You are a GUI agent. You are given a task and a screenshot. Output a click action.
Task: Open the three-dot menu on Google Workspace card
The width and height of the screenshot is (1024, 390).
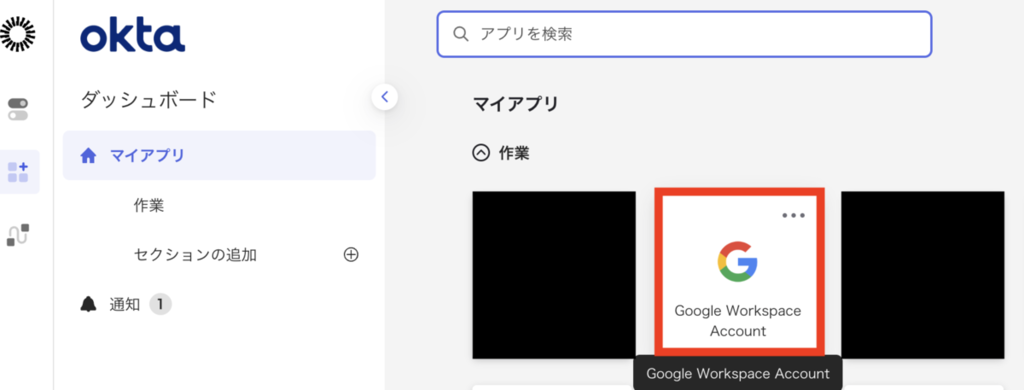click(793, 216)
